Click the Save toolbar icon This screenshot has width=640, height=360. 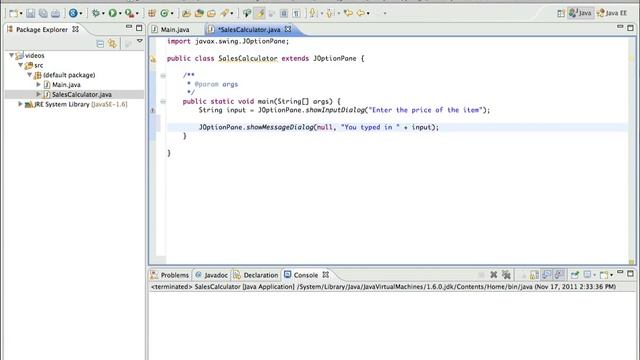(31, 13)
